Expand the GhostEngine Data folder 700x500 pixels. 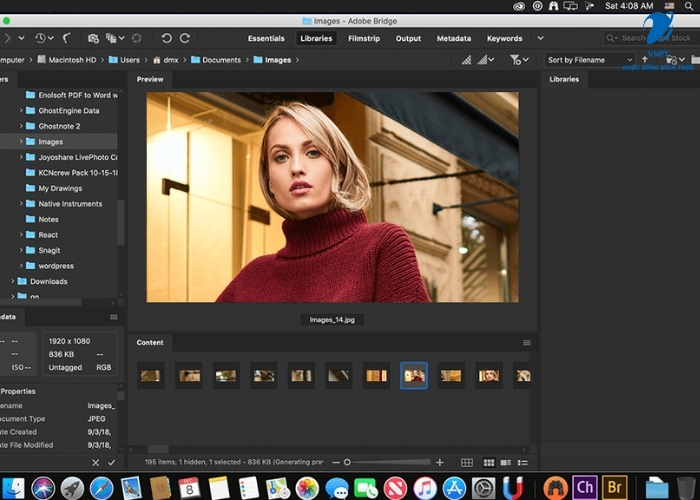click(21, 110)
